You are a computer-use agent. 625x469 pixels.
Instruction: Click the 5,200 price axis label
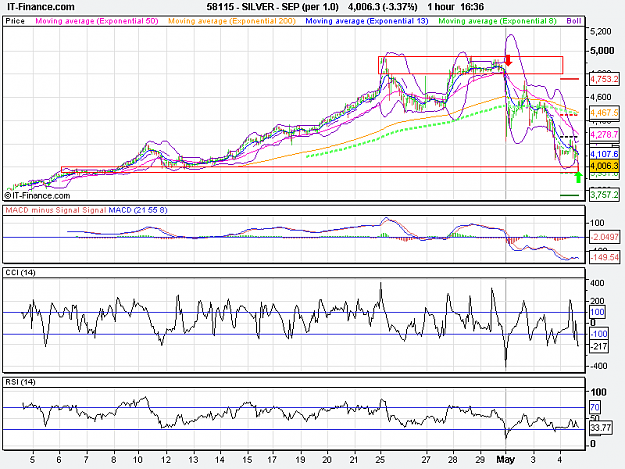[x=600, y=31]
